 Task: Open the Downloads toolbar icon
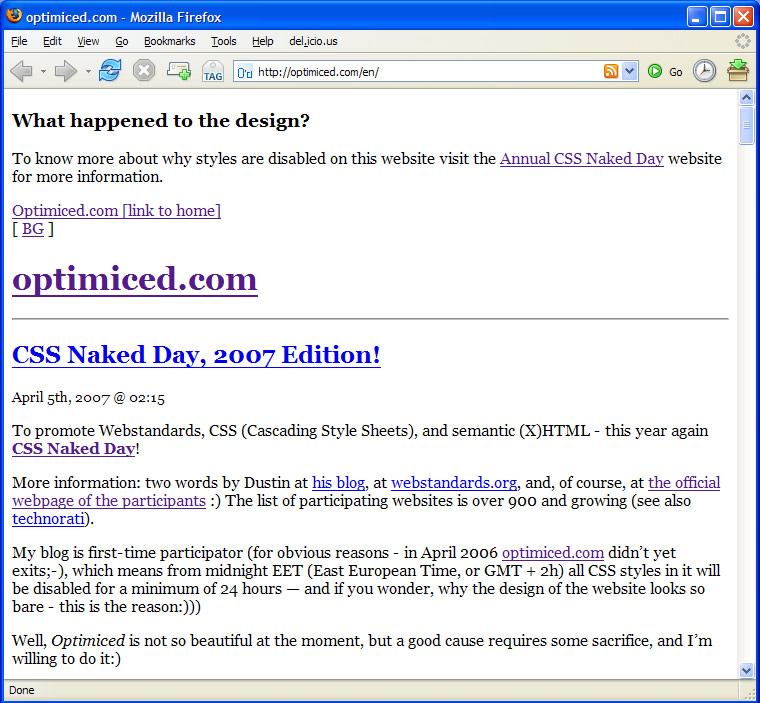click(738, 71)
